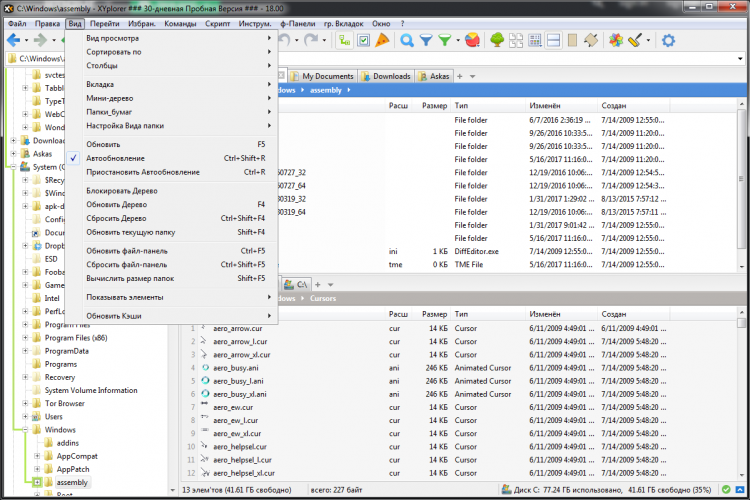Click the blue funnel filter icon
The height and width of the screenshot is (500, 750).
(x=426, y=41)
